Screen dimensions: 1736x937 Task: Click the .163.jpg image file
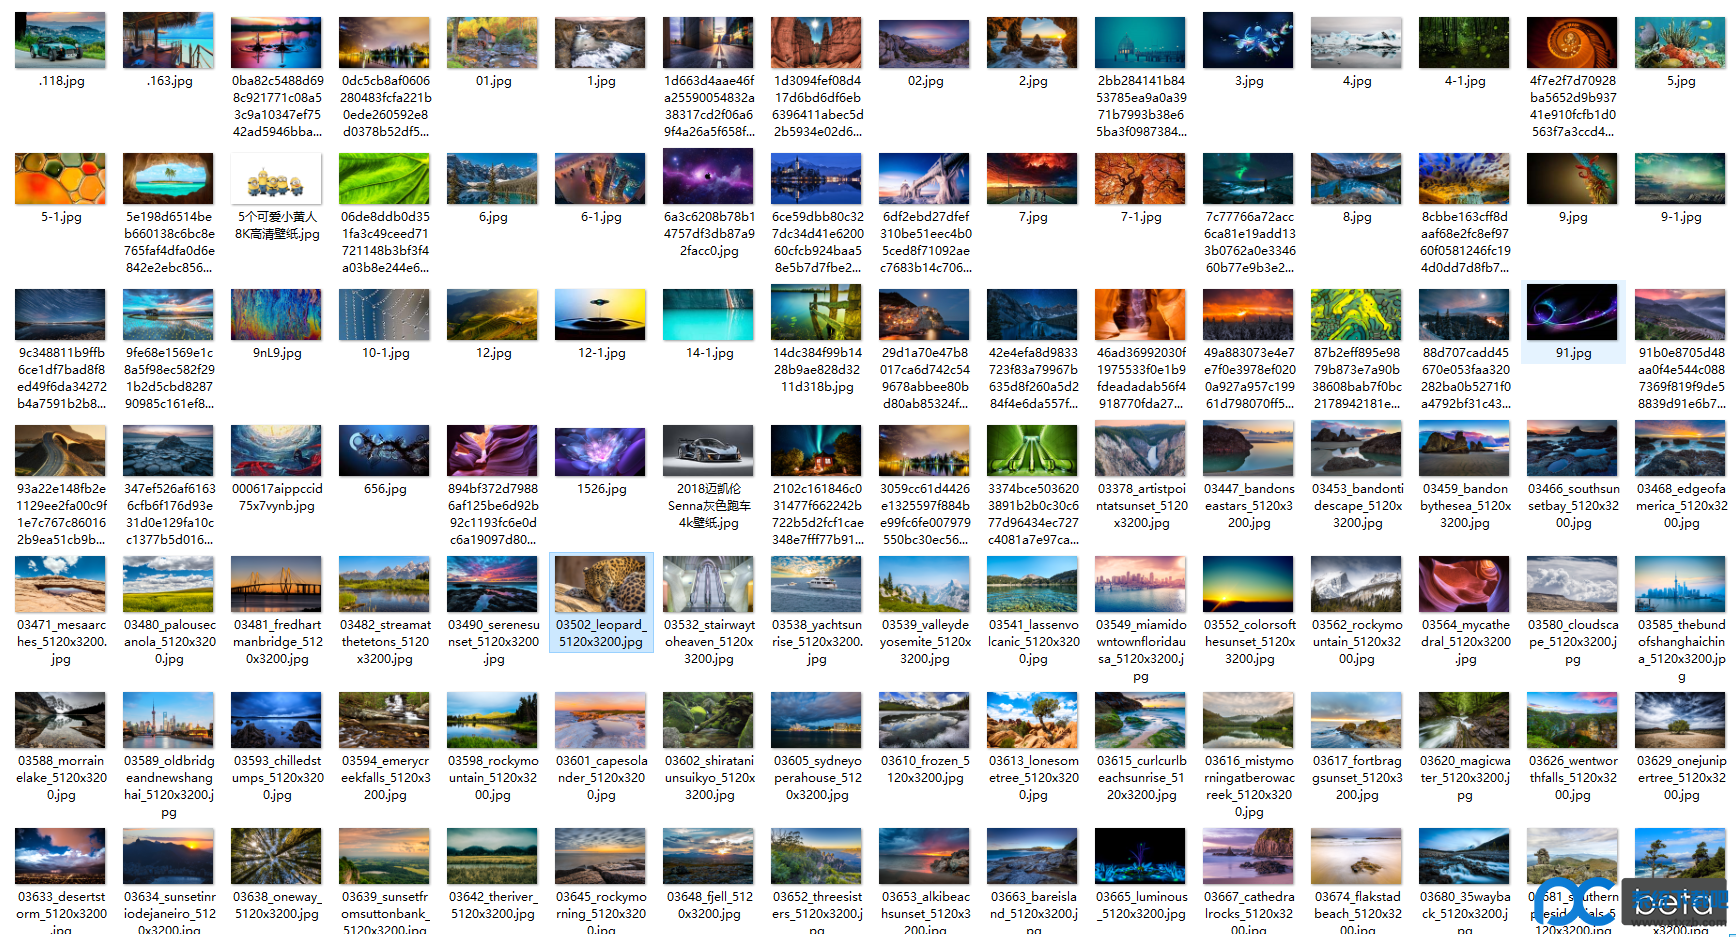click(168, 41)
